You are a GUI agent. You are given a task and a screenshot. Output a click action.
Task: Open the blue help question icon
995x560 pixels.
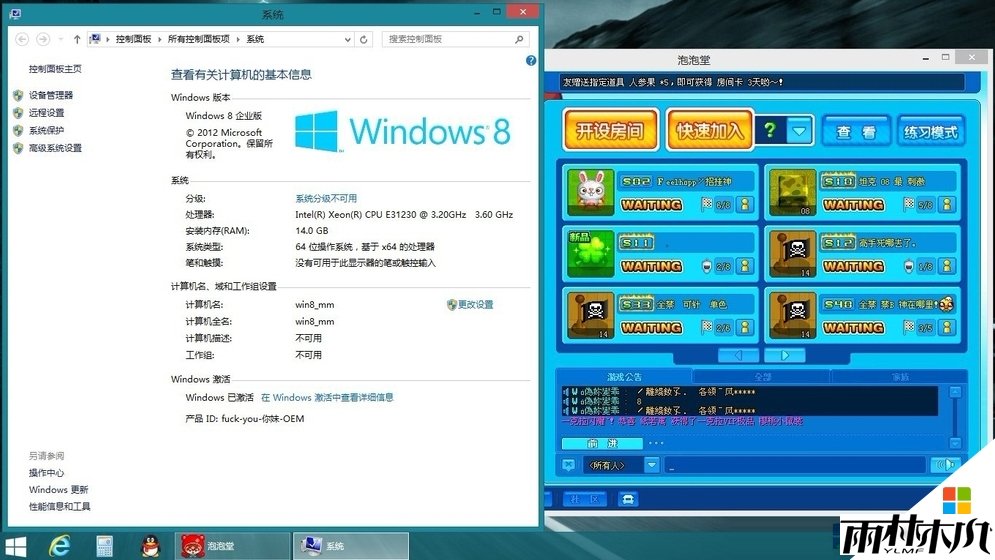(x=531, y=60)
